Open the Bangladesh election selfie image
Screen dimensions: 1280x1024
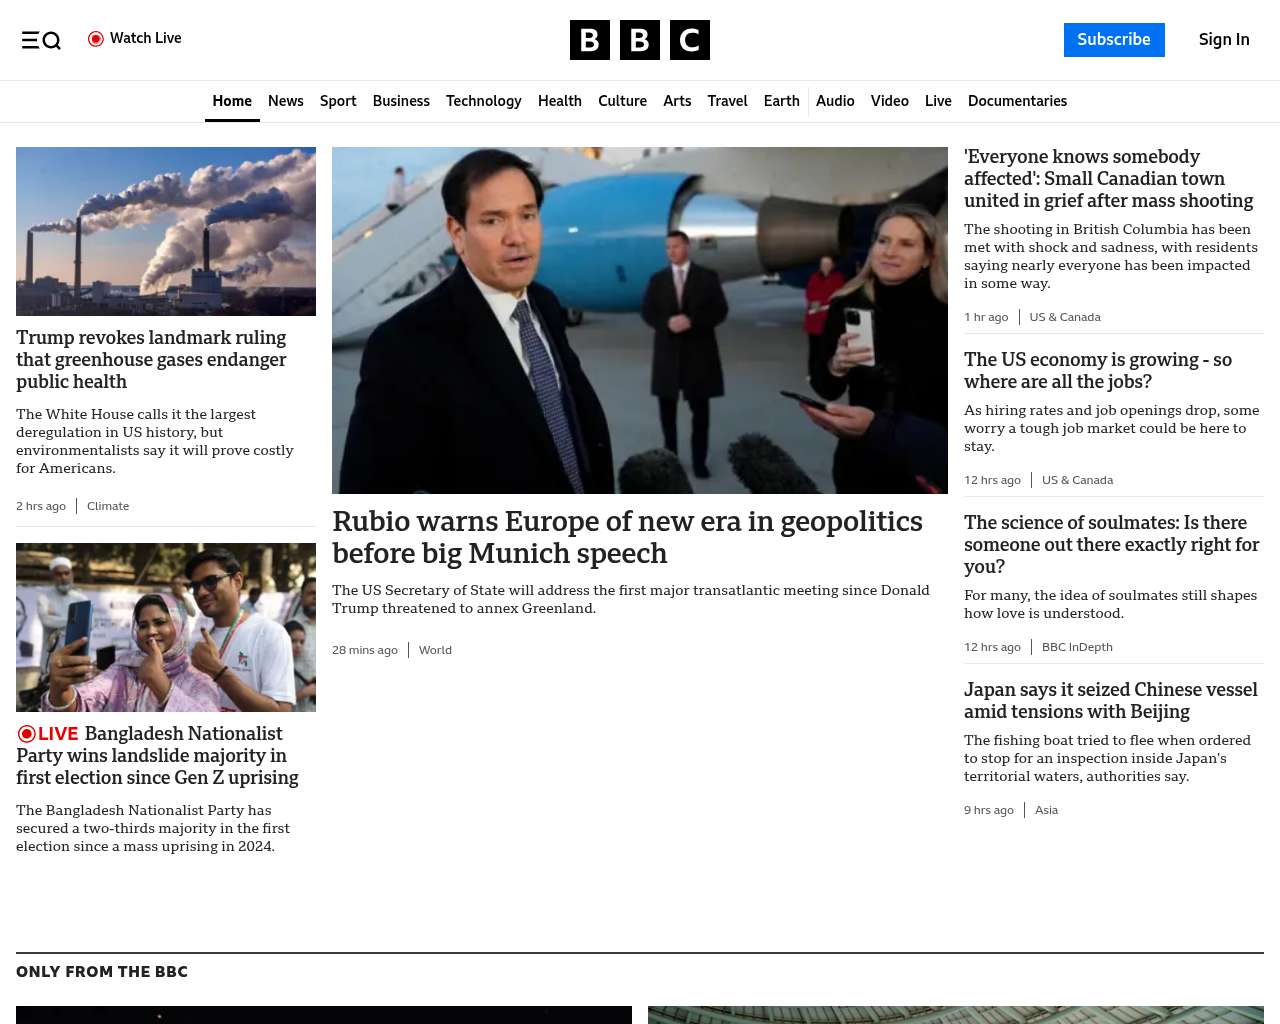click(166, 627)
